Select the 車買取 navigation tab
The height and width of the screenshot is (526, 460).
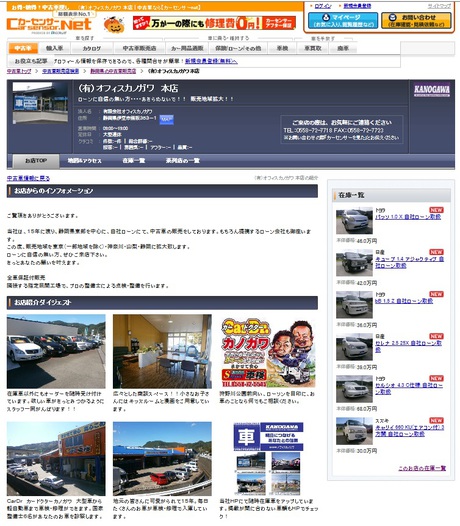click(x=313, y=48)
